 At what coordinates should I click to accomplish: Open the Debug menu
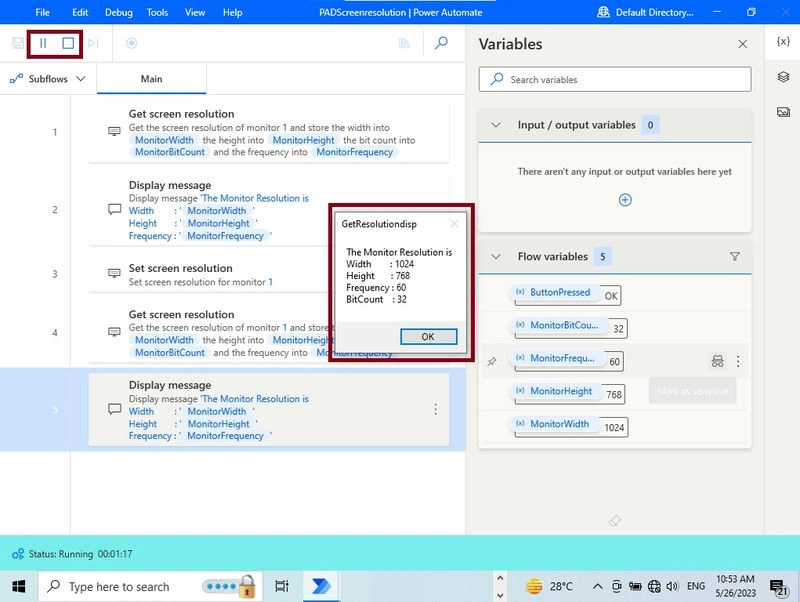(118, 12)
